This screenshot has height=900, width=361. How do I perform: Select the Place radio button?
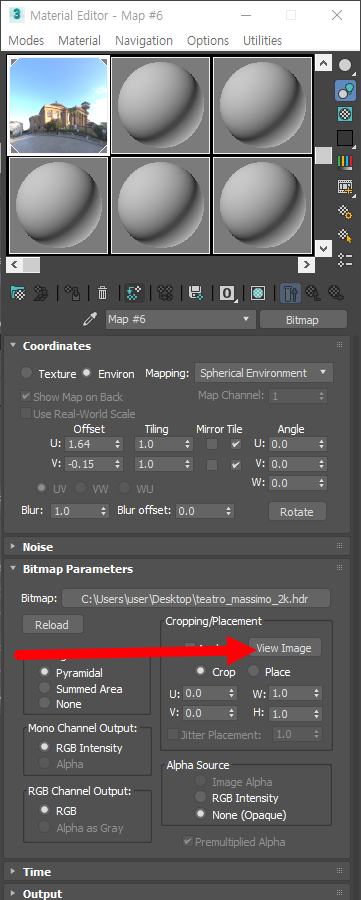[x=253, y=671]
